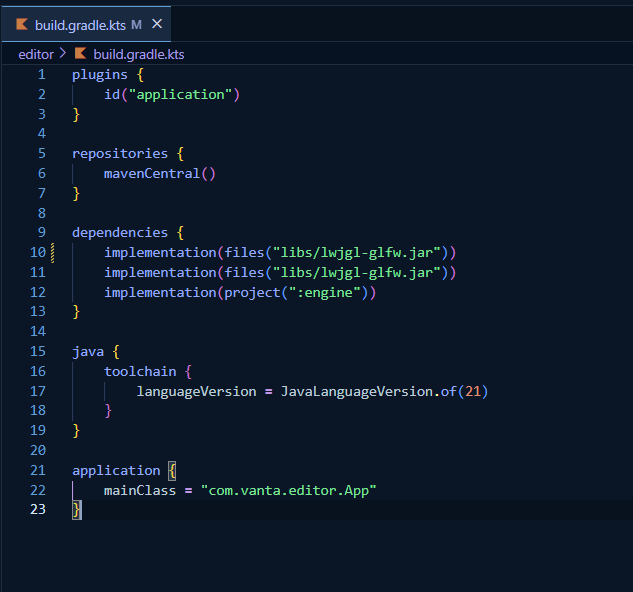Open the 'editor' folder breadcrumb
This screenshot has width=633, height=592.
[36, 54]
